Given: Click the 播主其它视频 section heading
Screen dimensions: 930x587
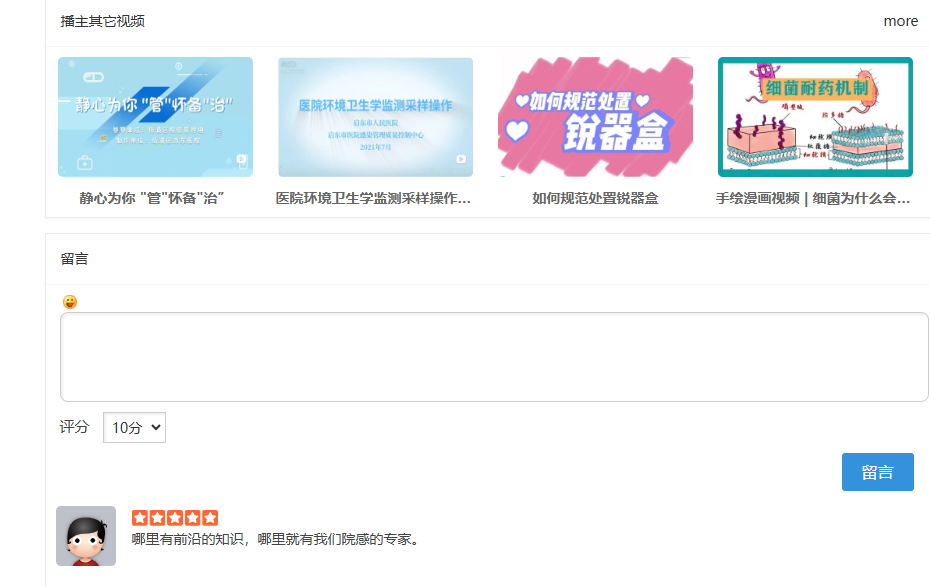Looking at the screenshot, I should tap(103, 21).
